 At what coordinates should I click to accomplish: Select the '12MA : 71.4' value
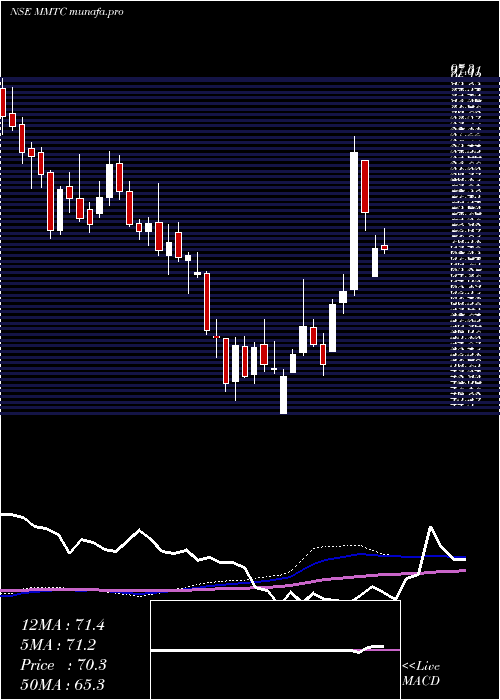(63, 625)
